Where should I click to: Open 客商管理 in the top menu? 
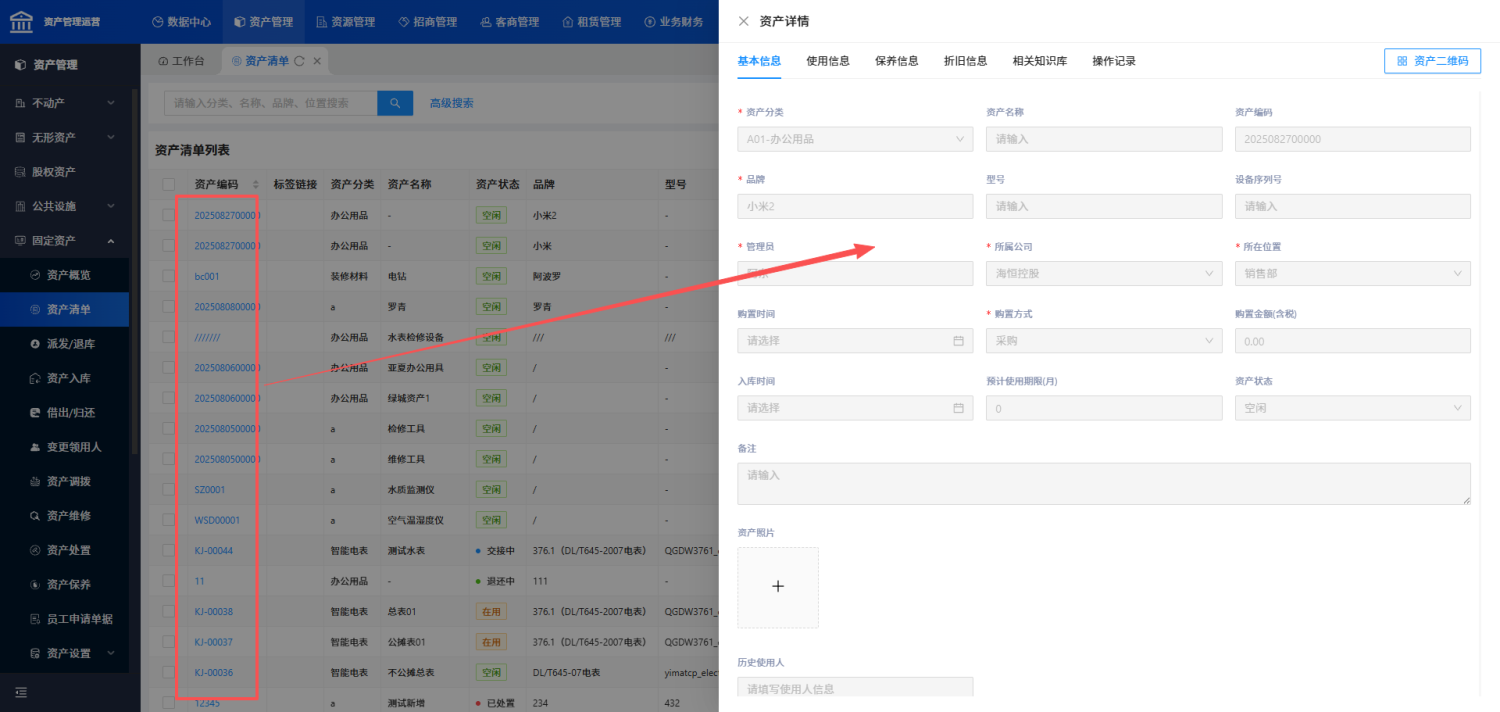tap(509, 21)
